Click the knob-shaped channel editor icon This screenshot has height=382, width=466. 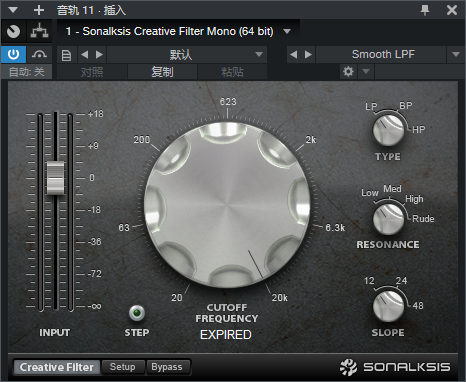click(13, 31)
